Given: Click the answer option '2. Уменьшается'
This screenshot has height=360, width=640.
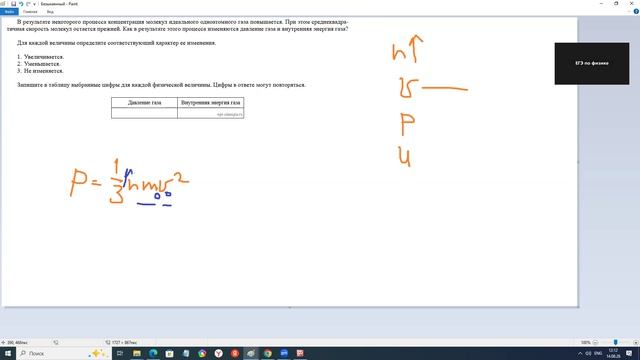Looking at the screenshot, I should click(39, 64).
